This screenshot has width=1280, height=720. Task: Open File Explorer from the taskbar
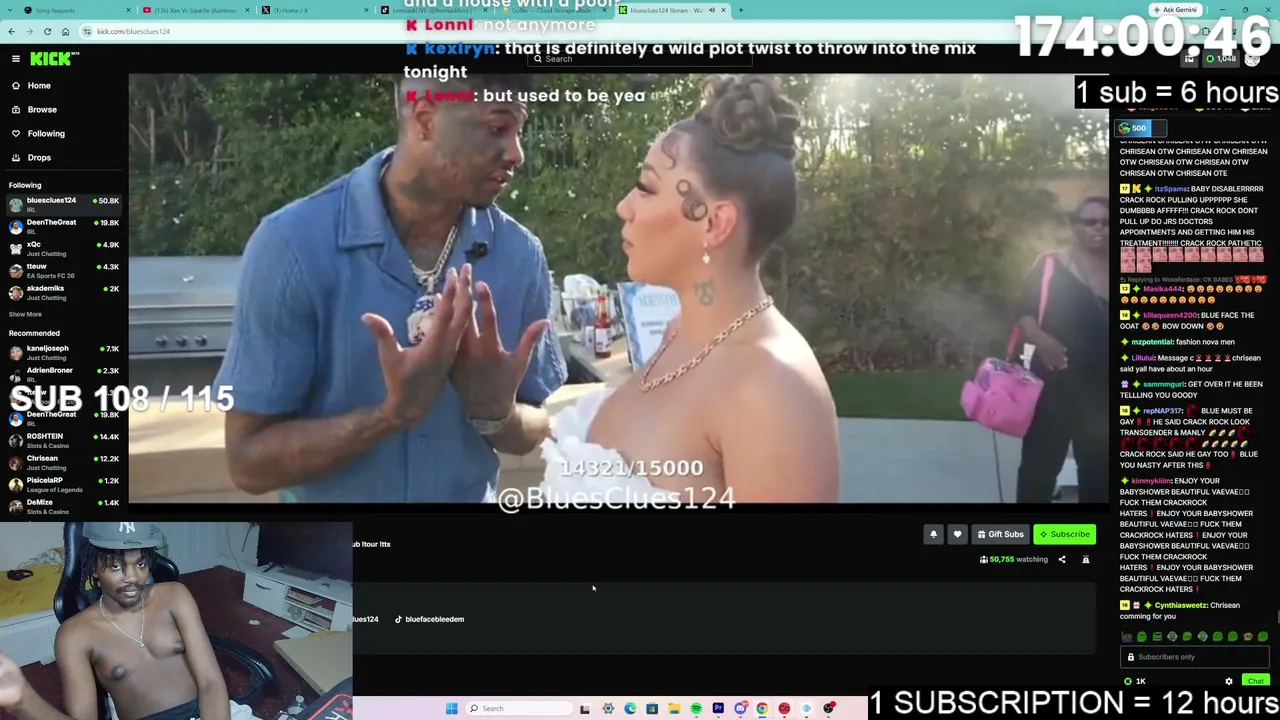[x=674, y=709]
